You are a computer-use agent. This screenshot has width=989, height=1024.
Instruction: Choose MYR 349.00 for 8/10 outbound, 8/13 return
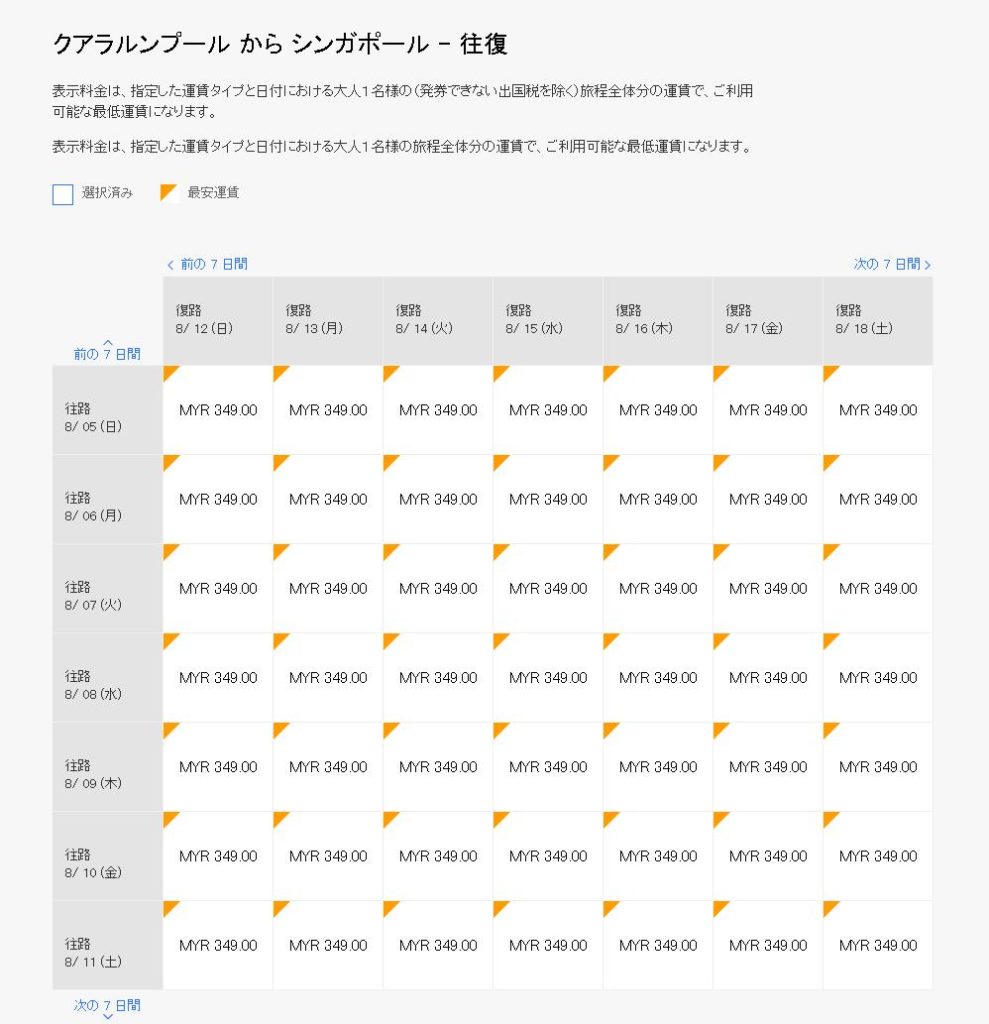tap(328, 856)
